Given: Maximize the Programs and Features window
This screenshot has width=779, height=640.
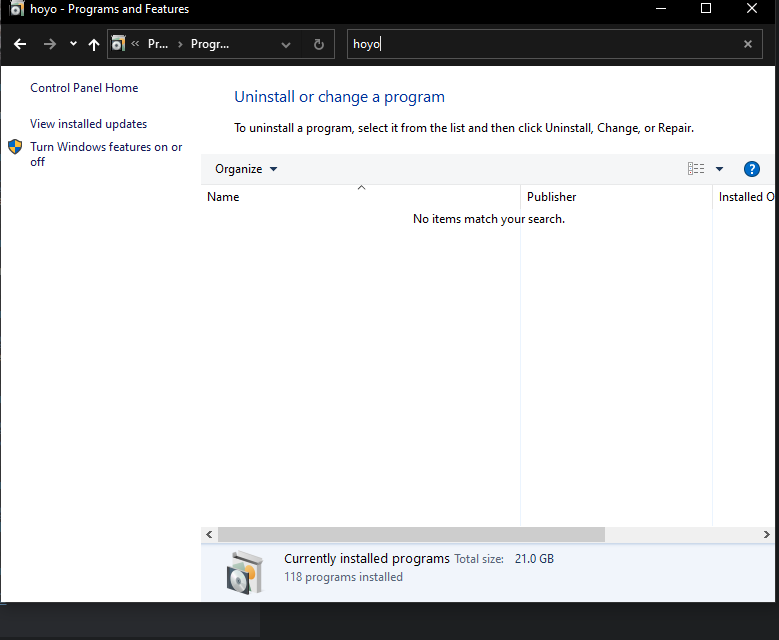Looking at the screenshot, I should pos(706,8).
